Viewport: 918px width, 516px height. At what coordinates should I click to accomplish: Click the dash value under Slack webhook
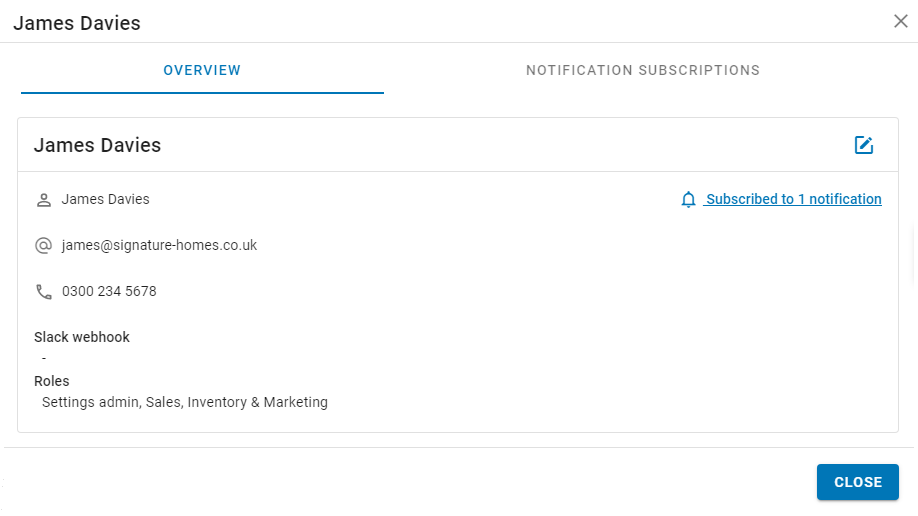point(44,358)
